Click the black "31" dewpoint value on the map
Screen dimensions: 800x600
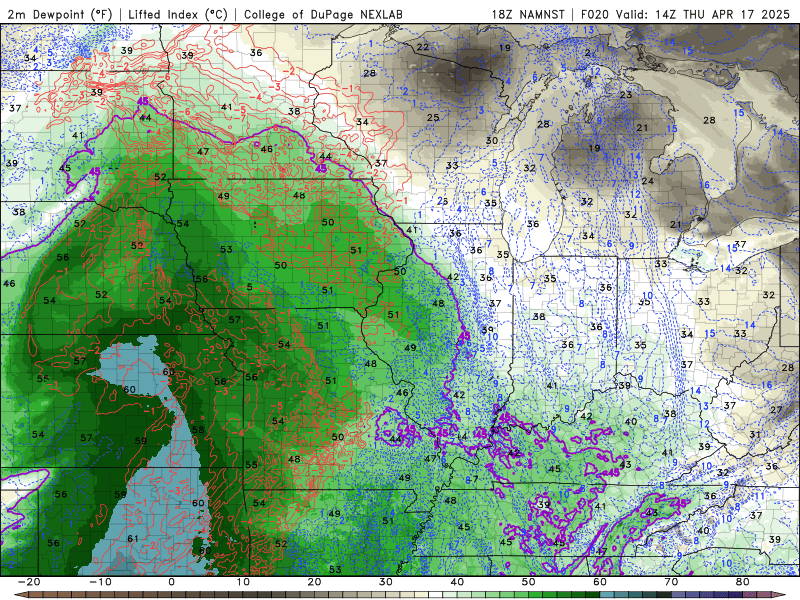[755, 435]
